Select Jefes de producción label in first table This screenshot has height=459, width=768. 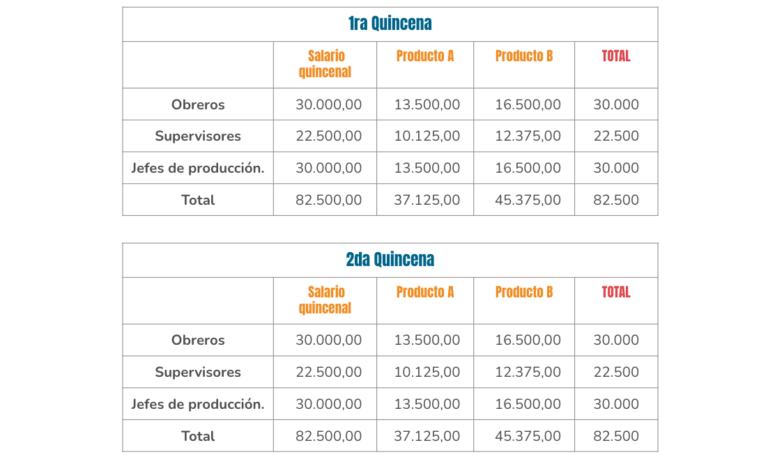pos(198,168)
